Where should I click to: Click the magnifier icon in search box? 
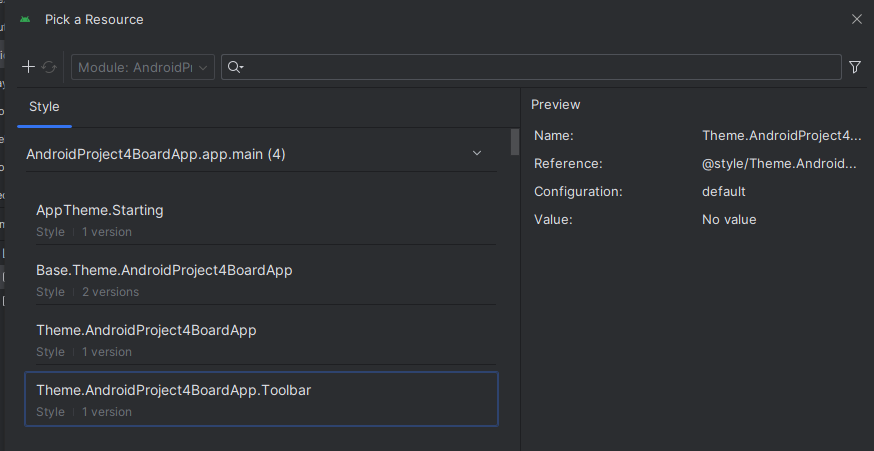point(235,67)
